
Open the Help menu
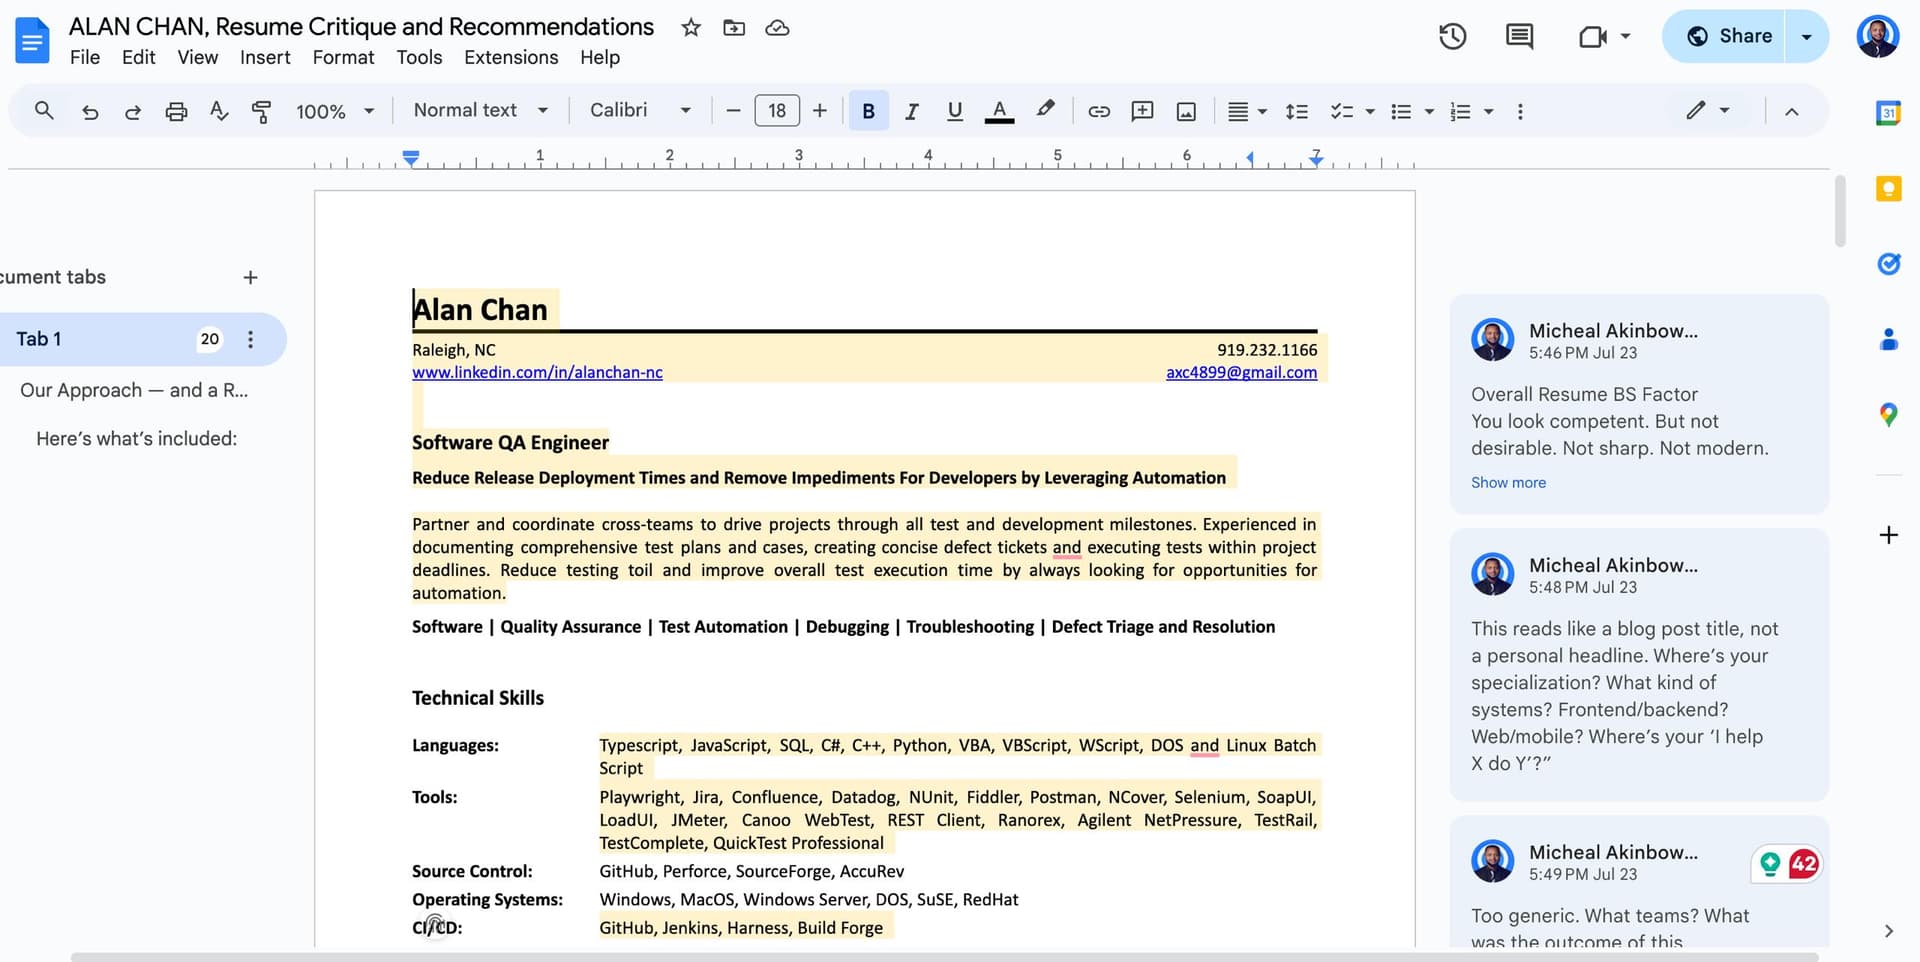(x=600, y=57)
